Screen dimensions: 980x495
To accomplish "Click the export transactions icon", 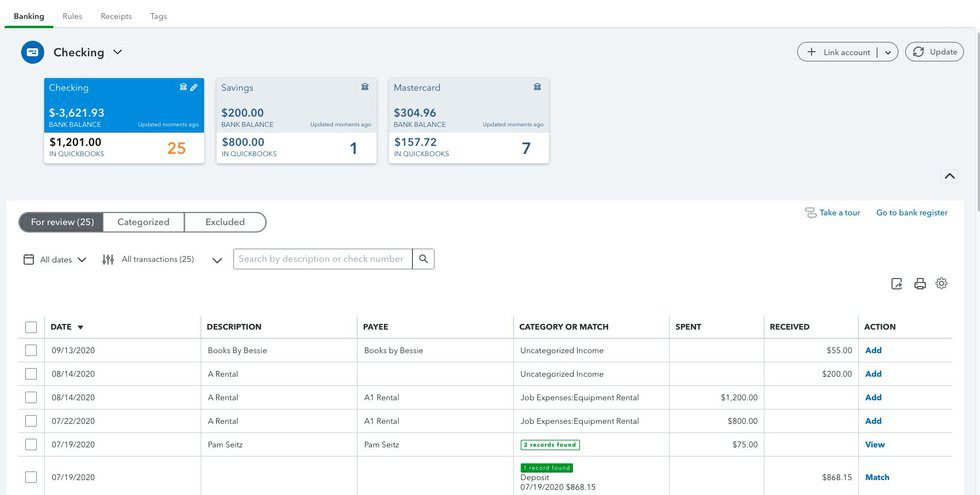I will 897,284.
